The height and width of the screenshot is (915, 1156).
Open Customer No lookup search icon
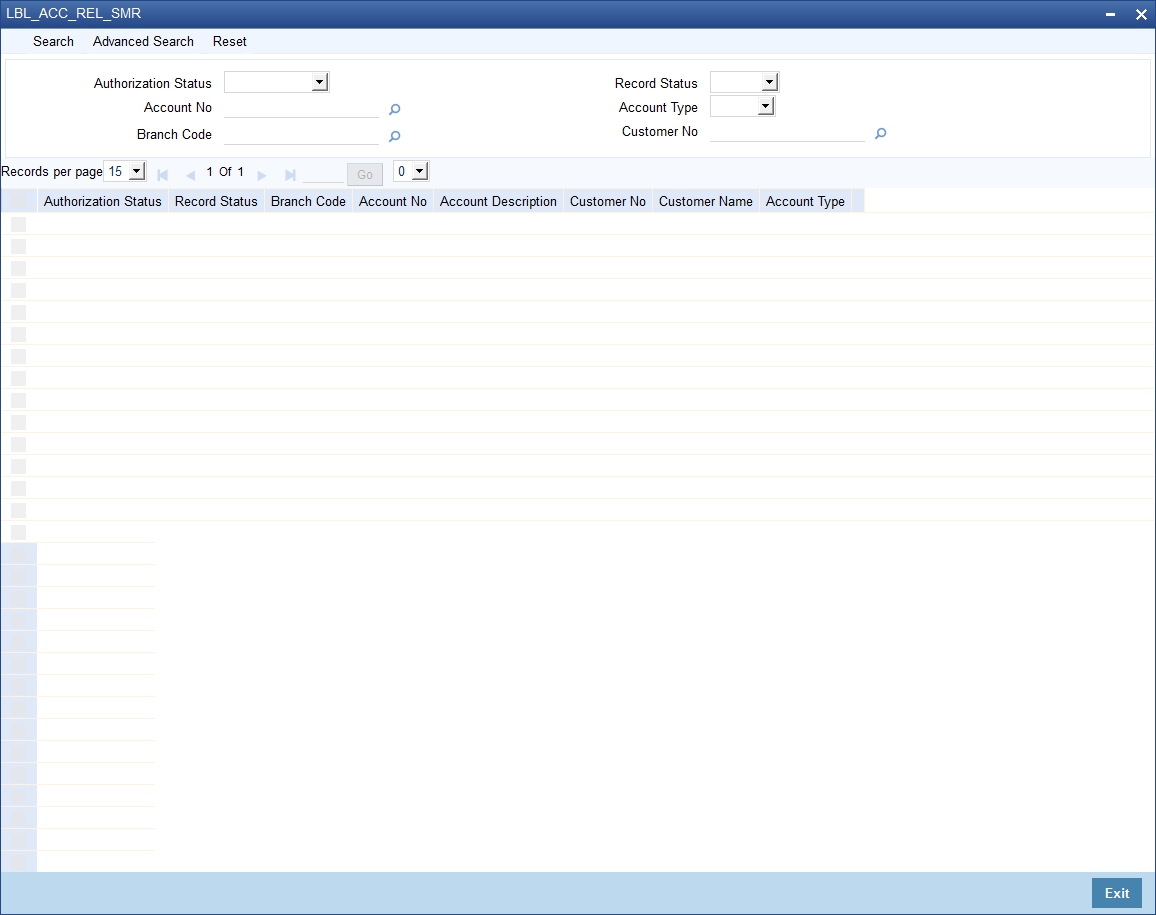point(880,133)
